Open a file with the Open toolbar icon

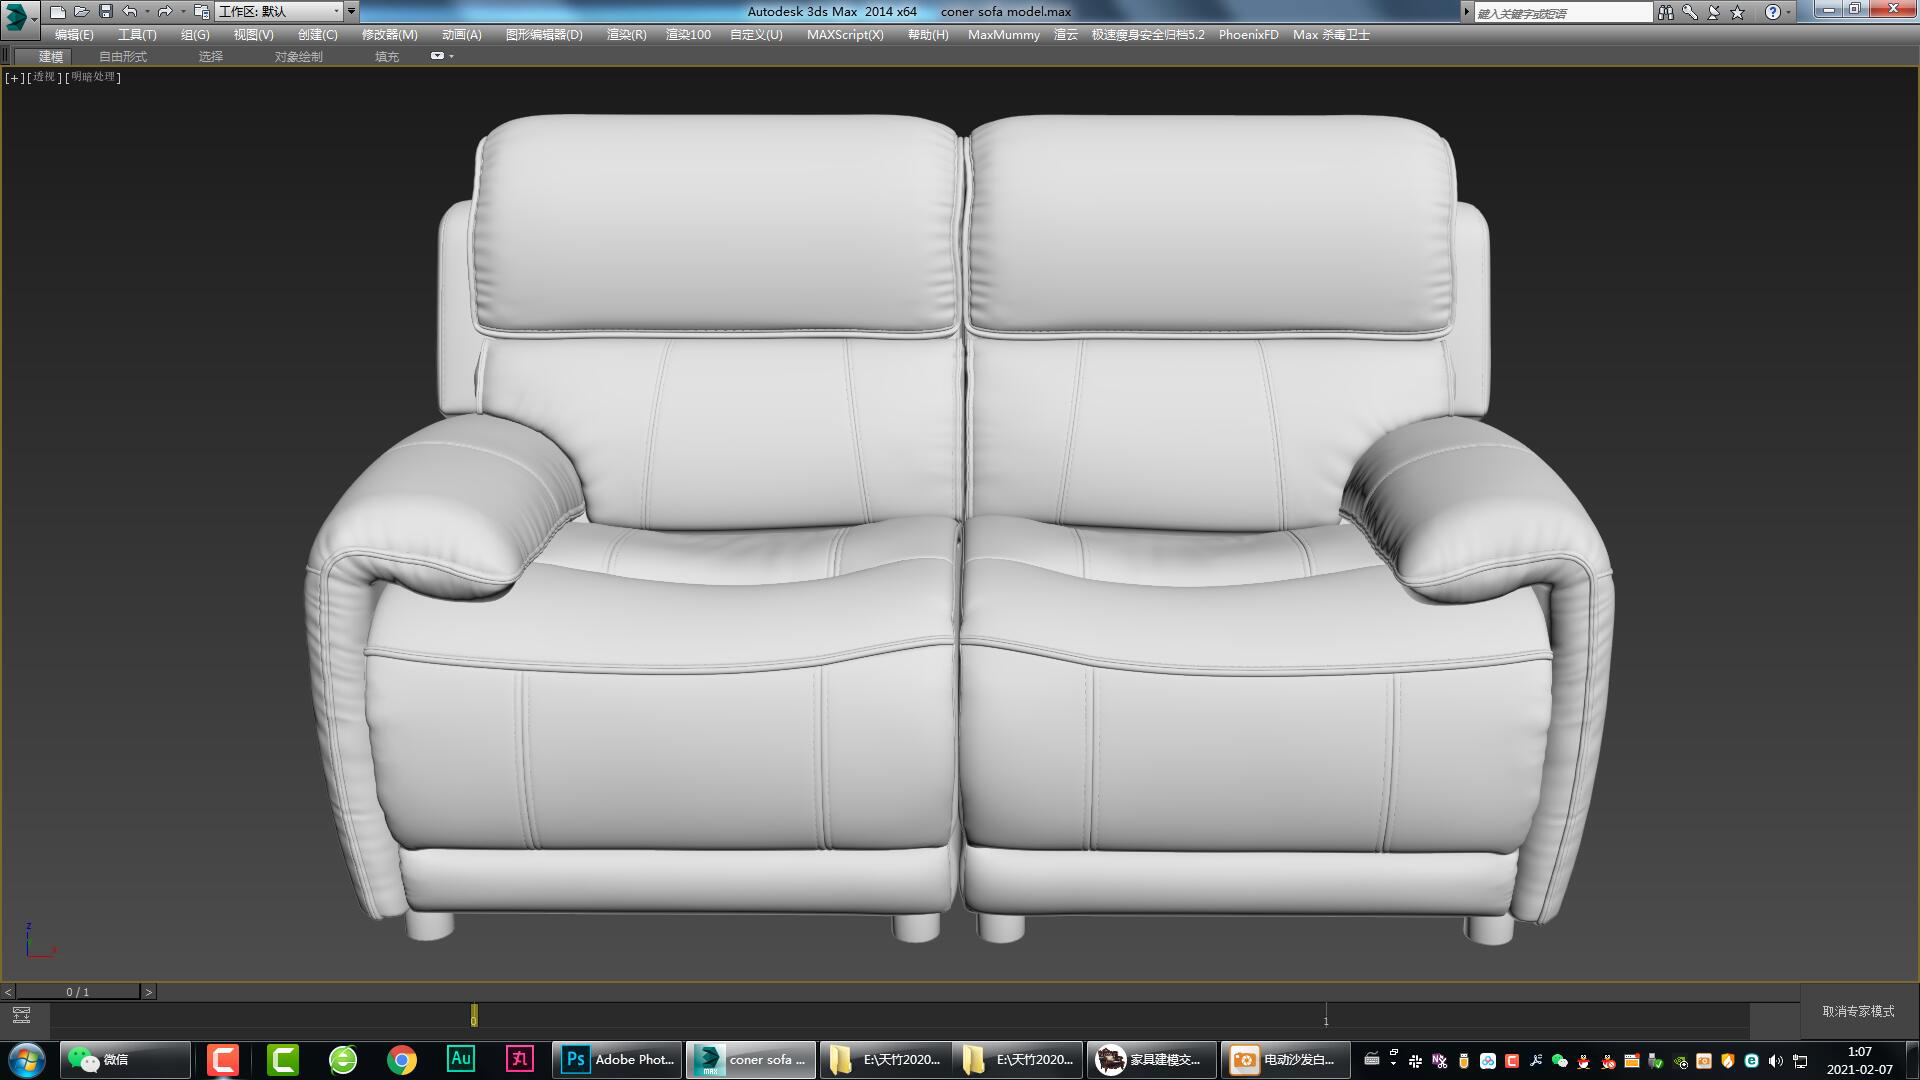click(81, 11)
